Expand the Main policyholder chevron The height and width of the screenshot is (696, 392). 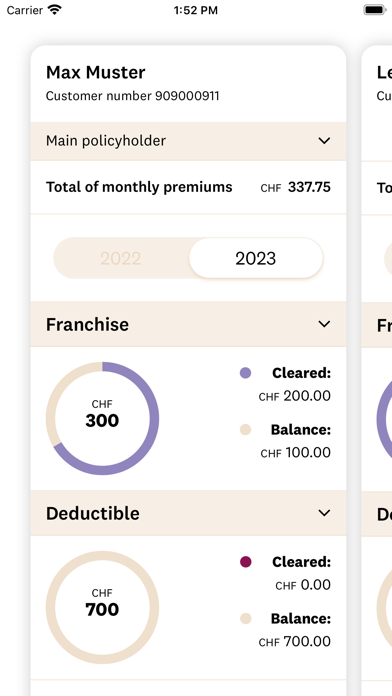click(x=325, y=141)
